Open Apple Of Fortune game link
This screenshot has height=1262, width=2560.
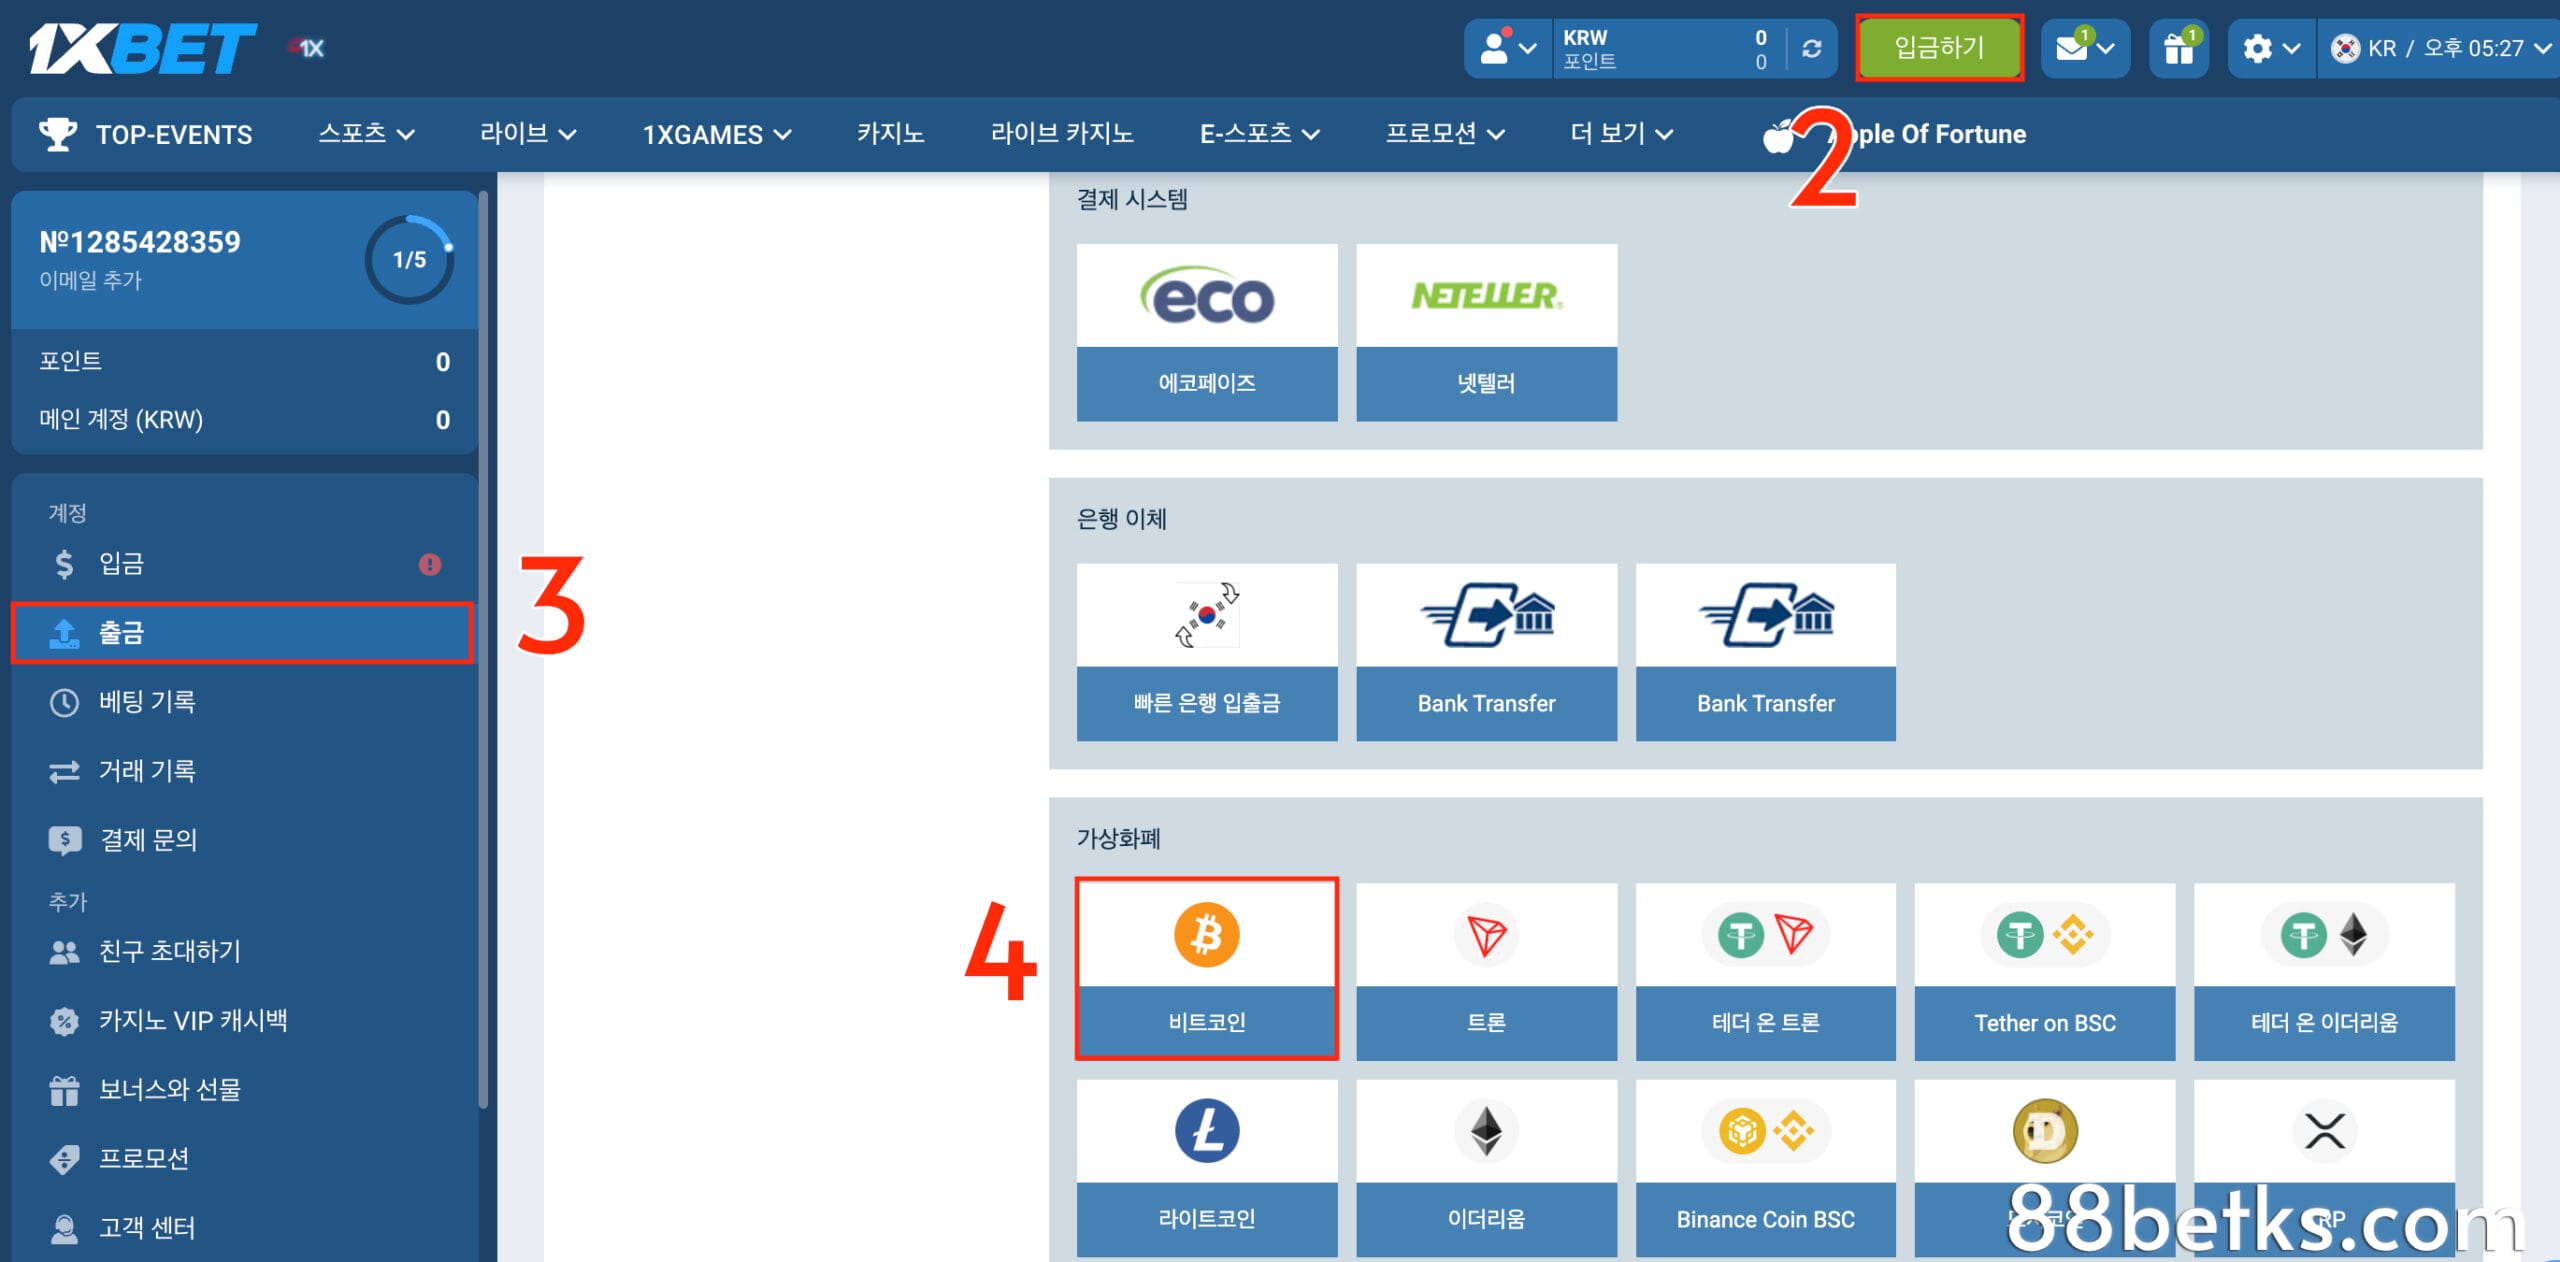click(1895, 134)
